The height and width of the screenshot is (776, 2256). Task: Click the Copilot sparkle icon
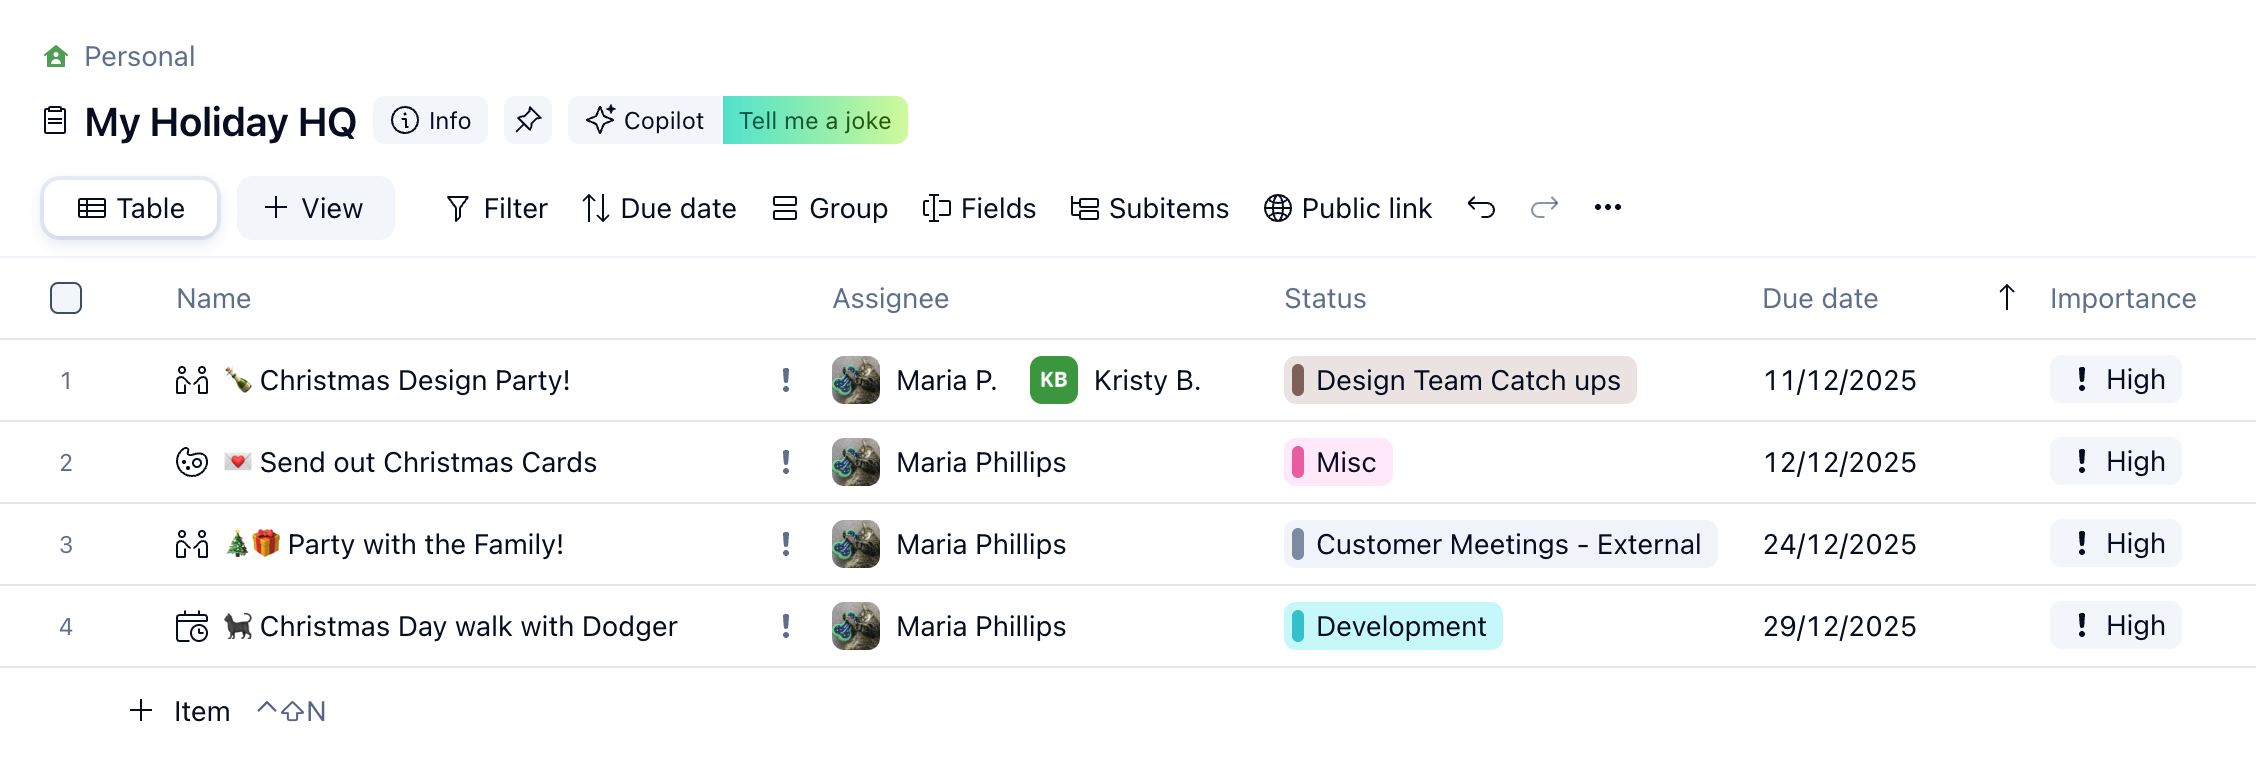point(600,120)
